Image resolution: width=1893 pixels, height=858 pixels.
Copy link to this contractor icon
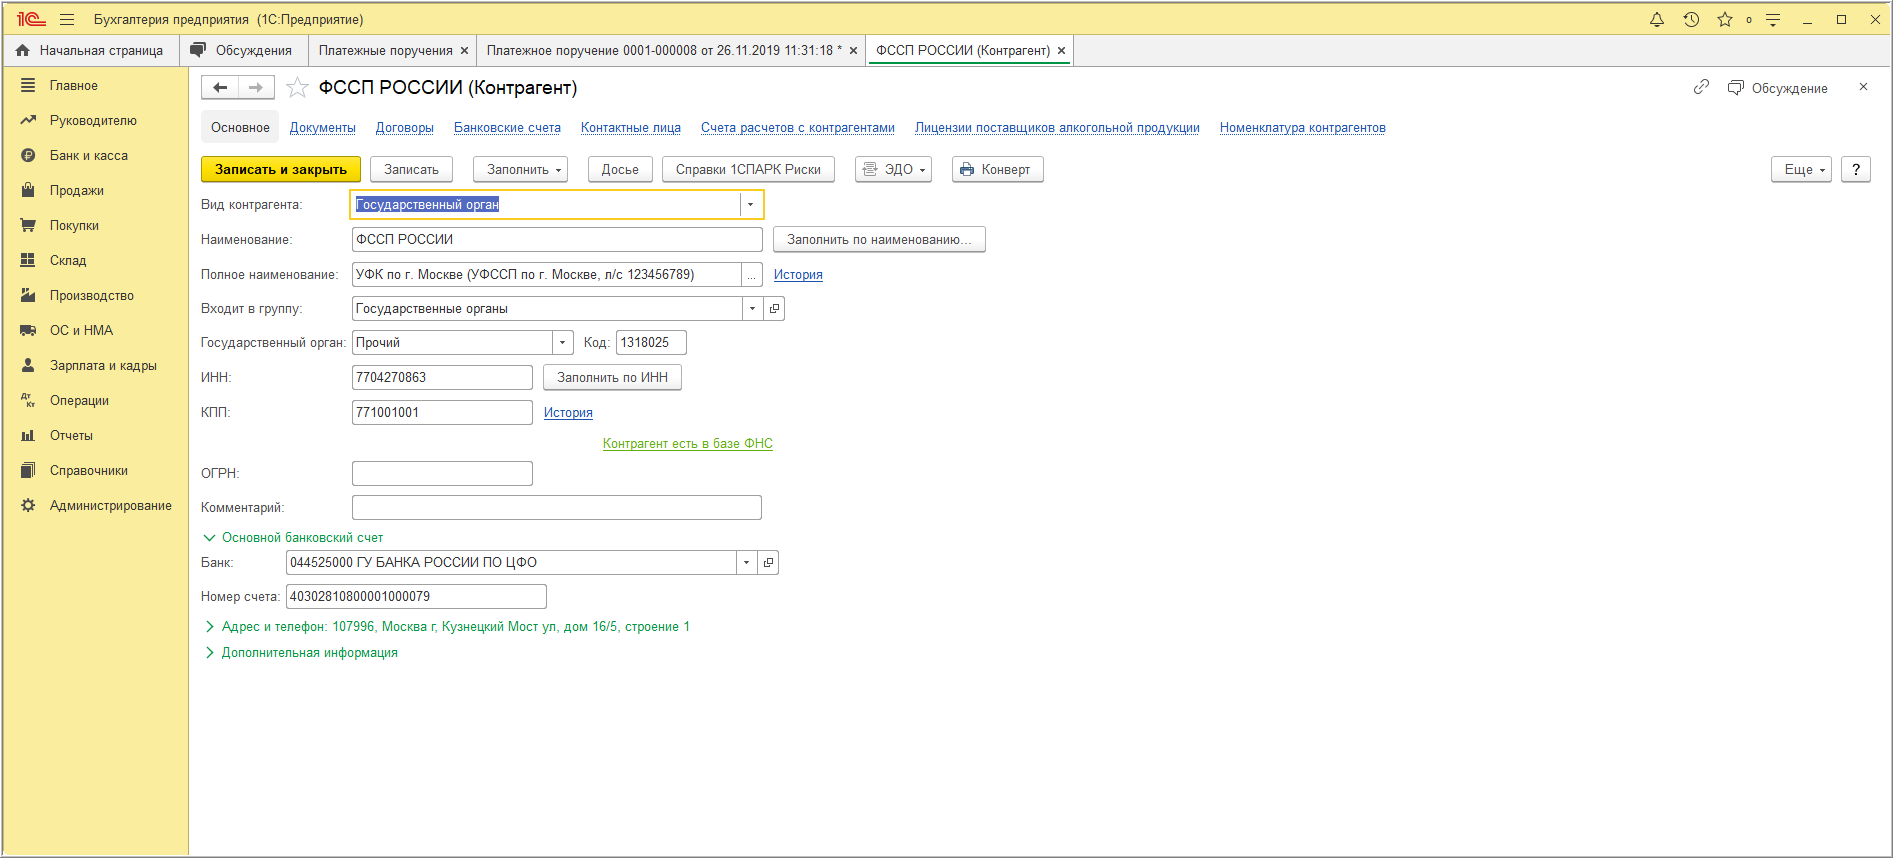click(x=1701, y=87)
